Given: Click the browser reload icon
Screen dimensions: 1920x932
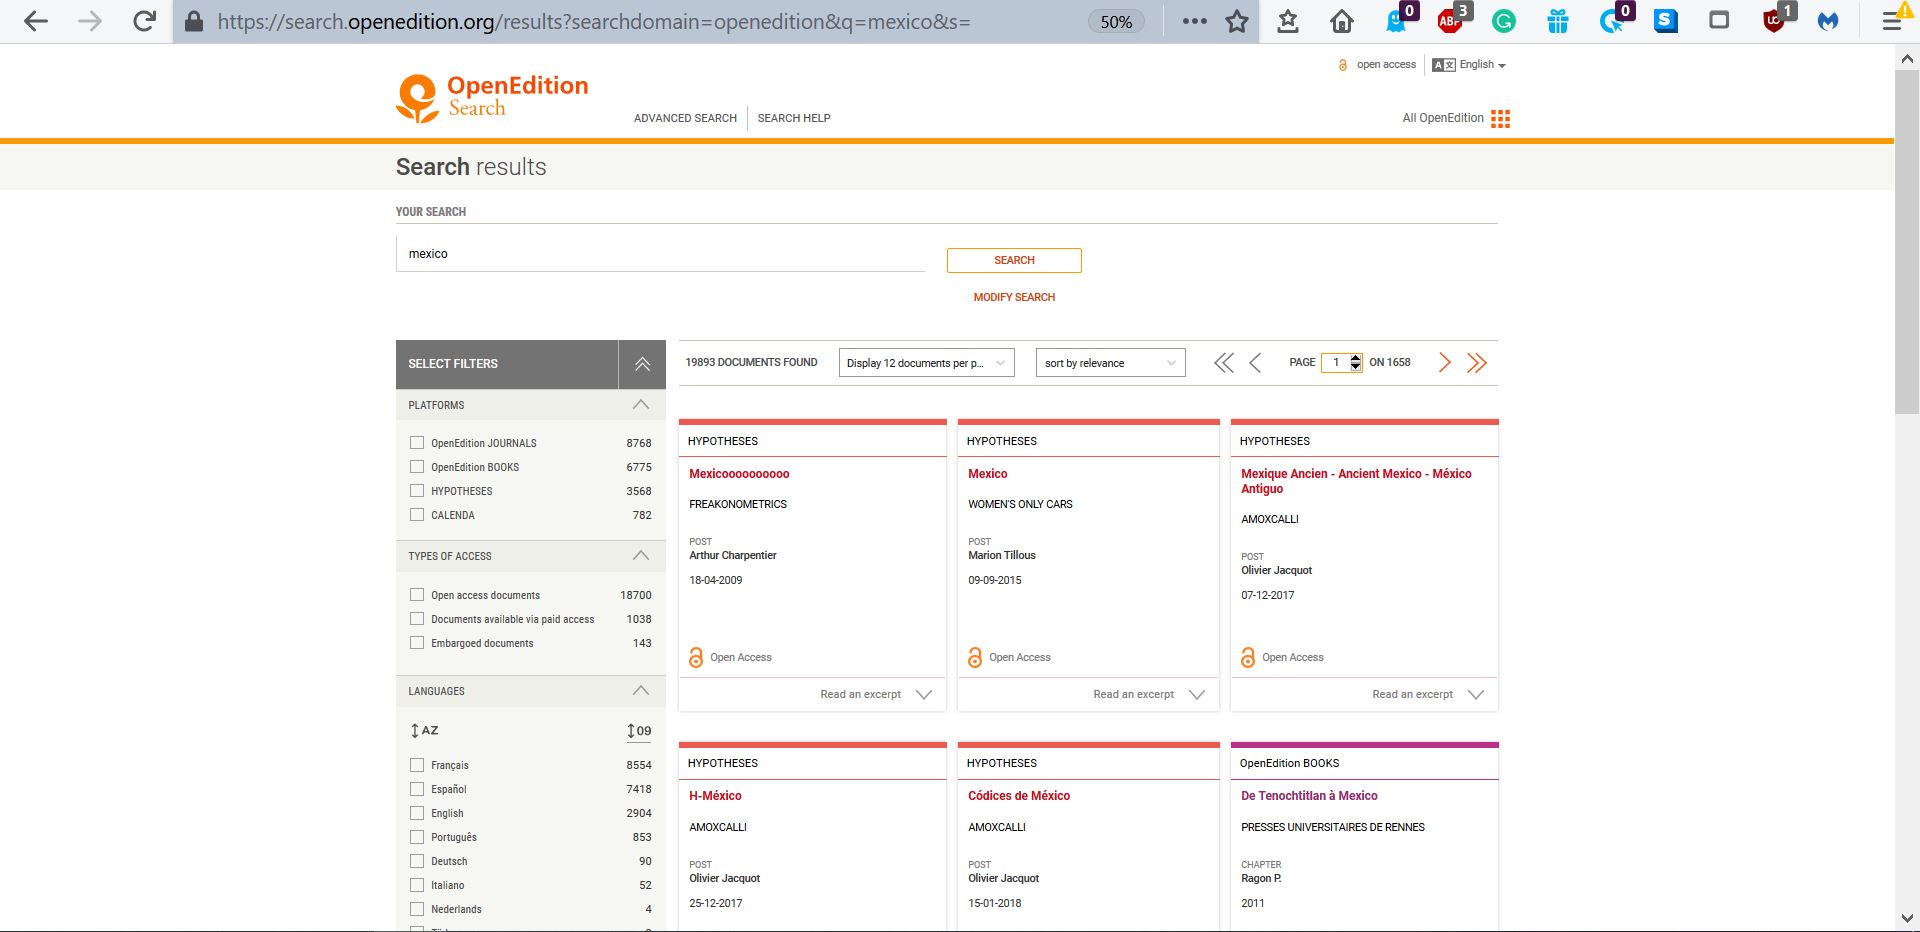Looking at the screenshot, I should coord(144,21).
